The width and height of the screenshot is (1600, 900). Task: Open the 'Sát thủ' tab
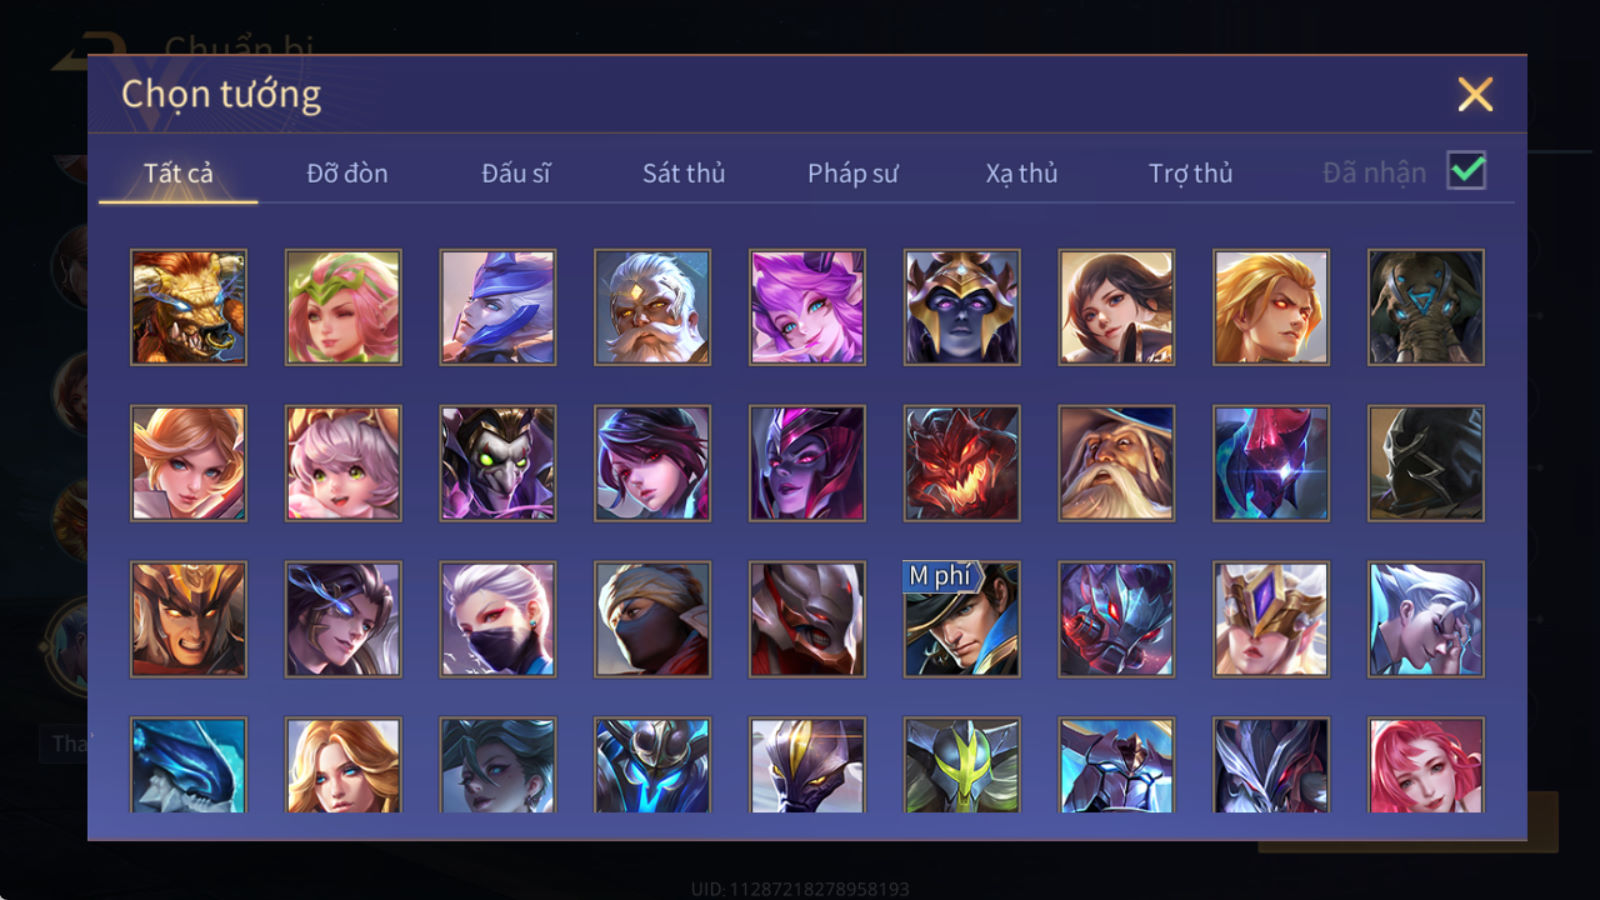(683, 173)
